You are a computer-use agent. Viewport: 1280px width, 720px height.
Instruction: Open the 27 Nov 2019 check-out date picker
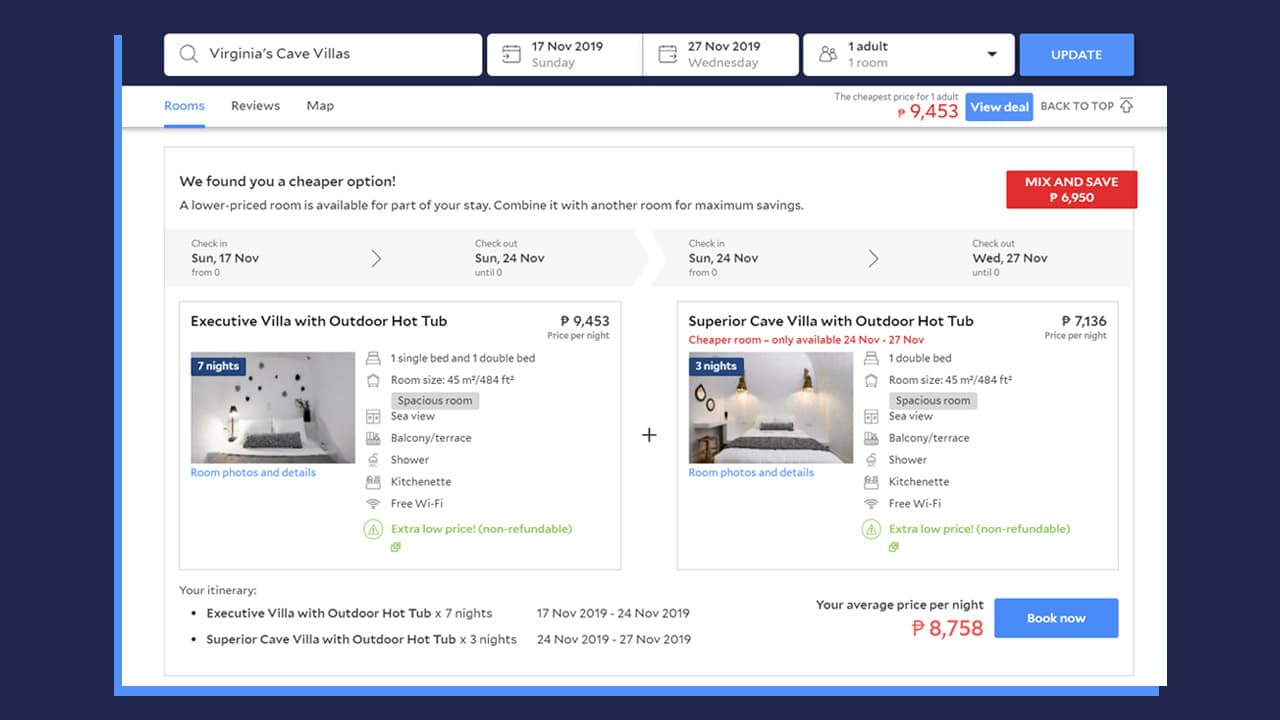point(723,54)
